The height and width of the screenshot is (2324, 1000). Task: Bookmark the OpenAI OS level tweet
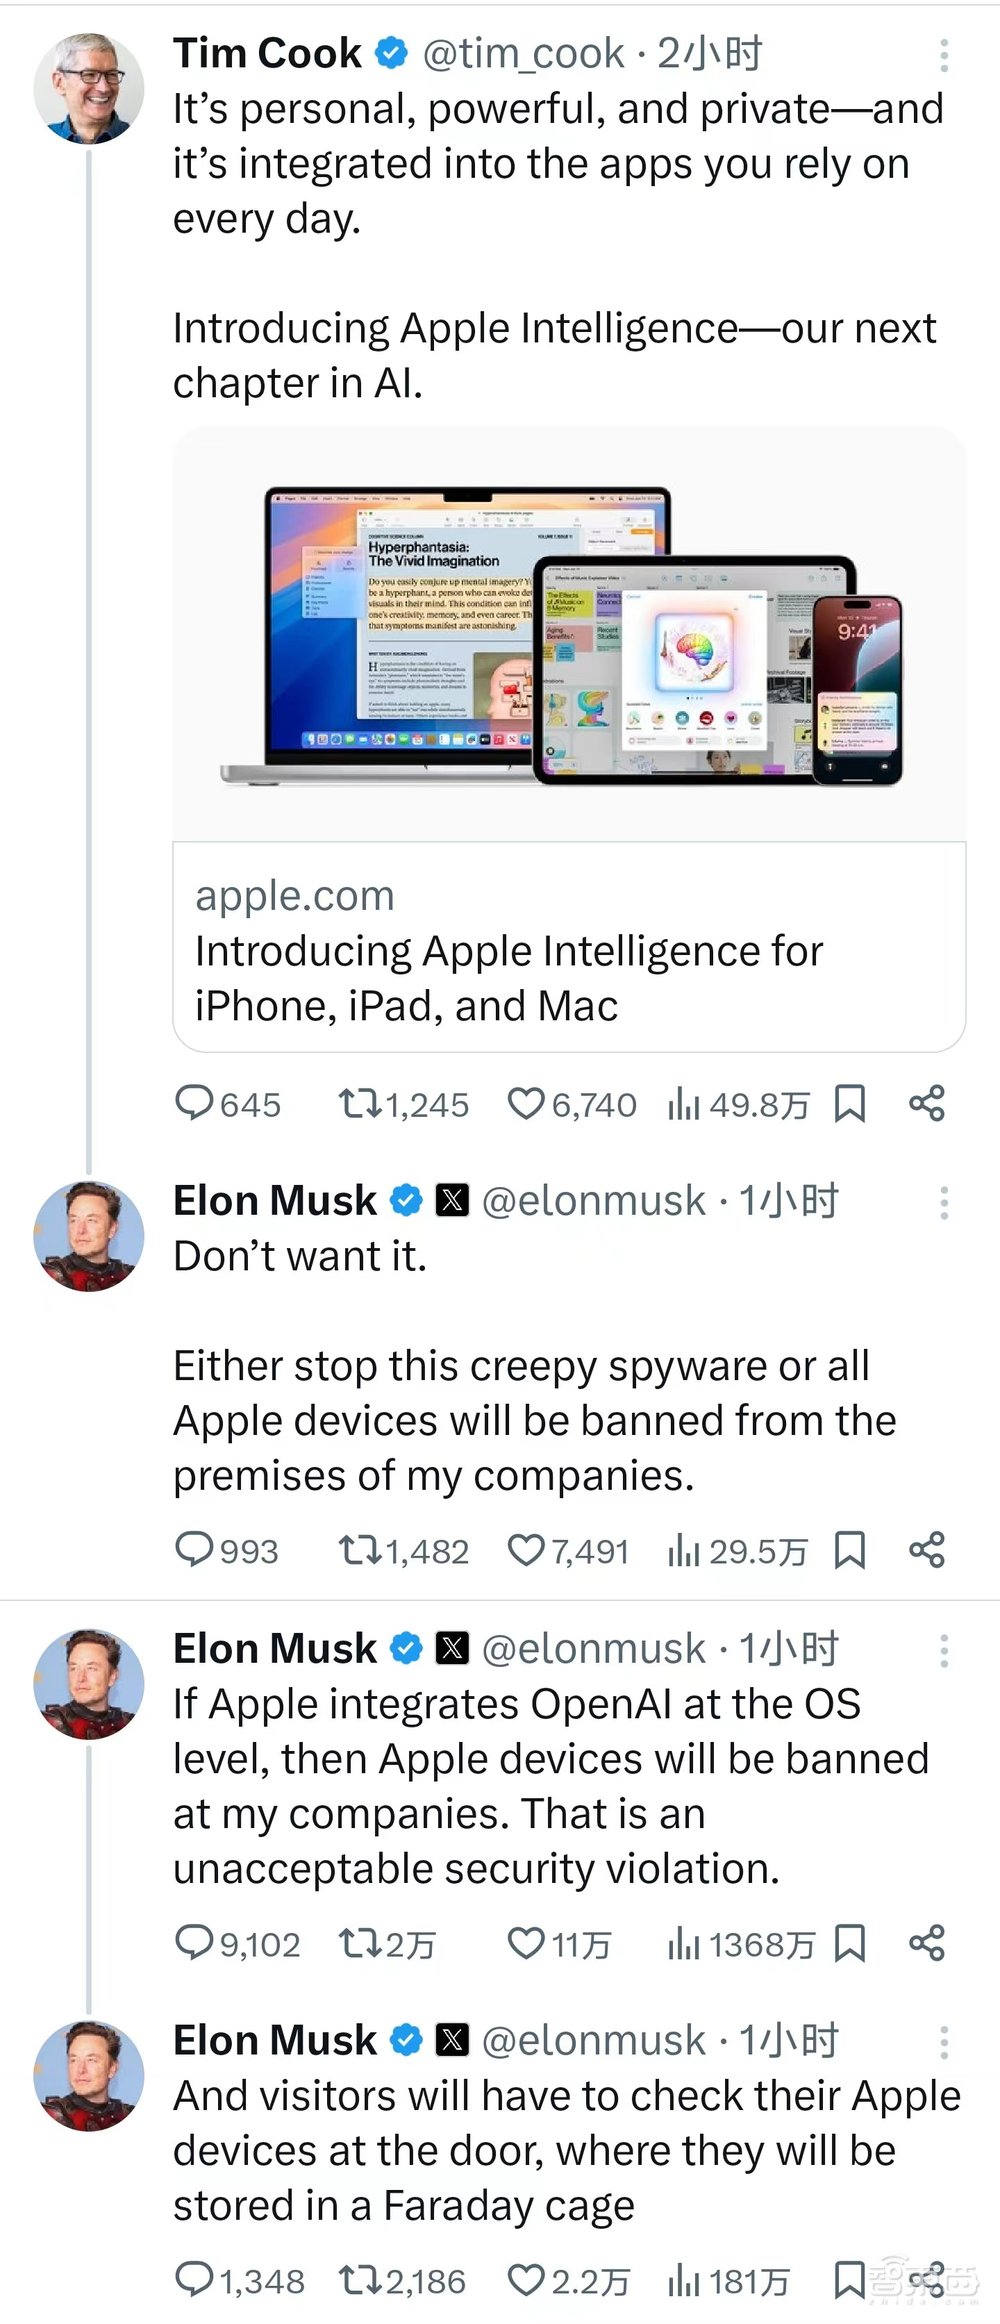pyautogui.click(x=849, y=1942)
